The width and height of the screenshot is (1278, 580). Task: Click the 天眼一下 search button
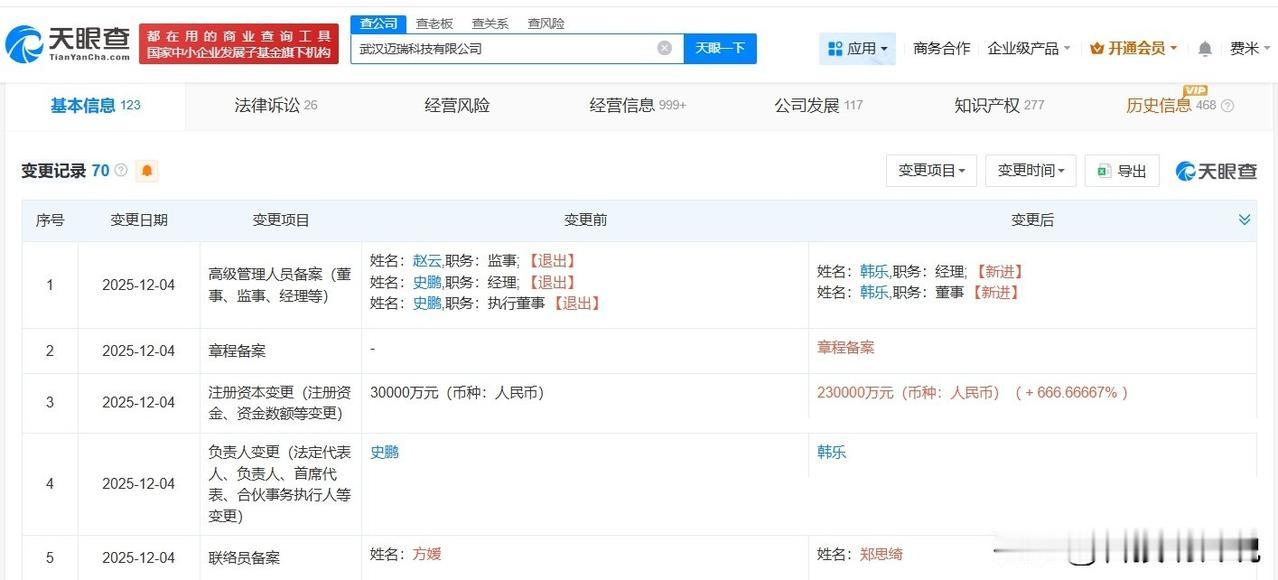click(720, 48)
